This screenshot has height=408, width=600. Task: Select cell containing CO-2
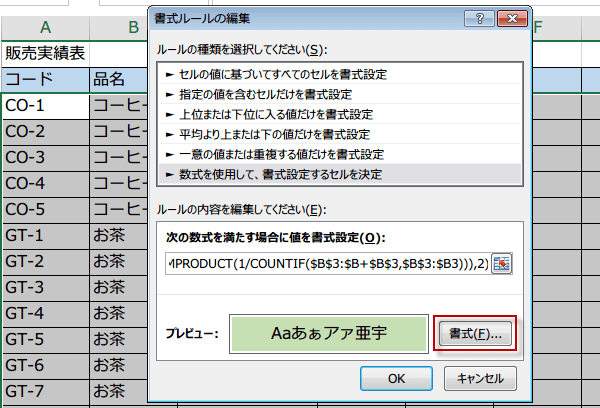click(46, 132)
